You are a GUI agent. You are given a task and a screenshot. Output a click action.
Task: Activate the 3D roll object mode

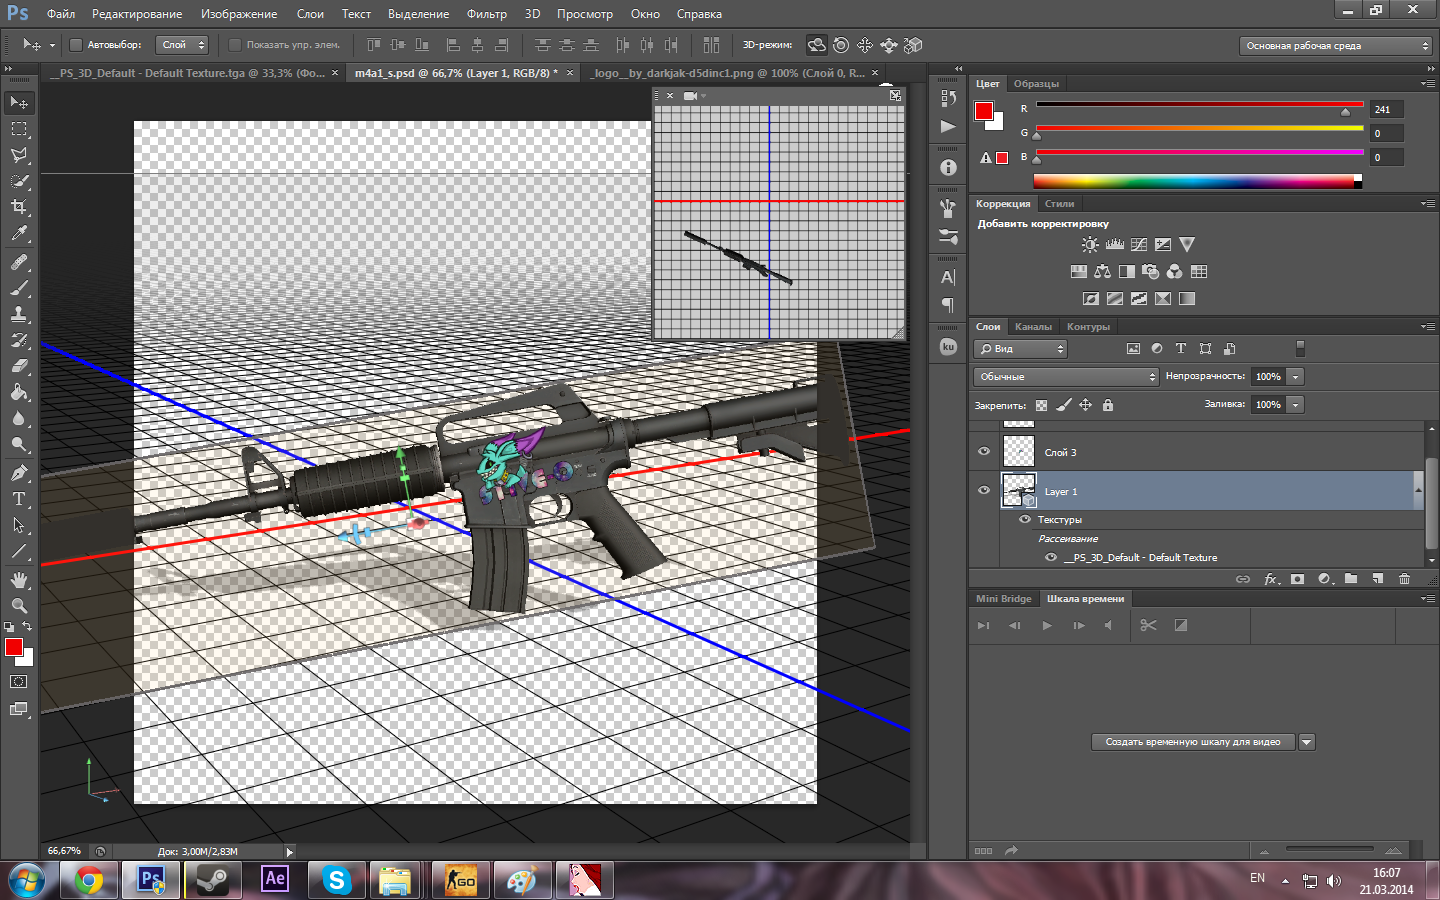[x=841, y=45]
